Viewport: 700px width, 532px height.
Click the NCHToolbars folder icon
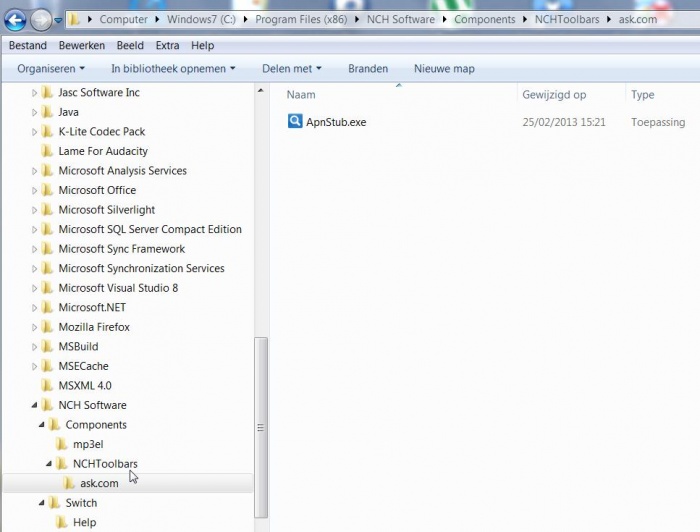(62, 464)
